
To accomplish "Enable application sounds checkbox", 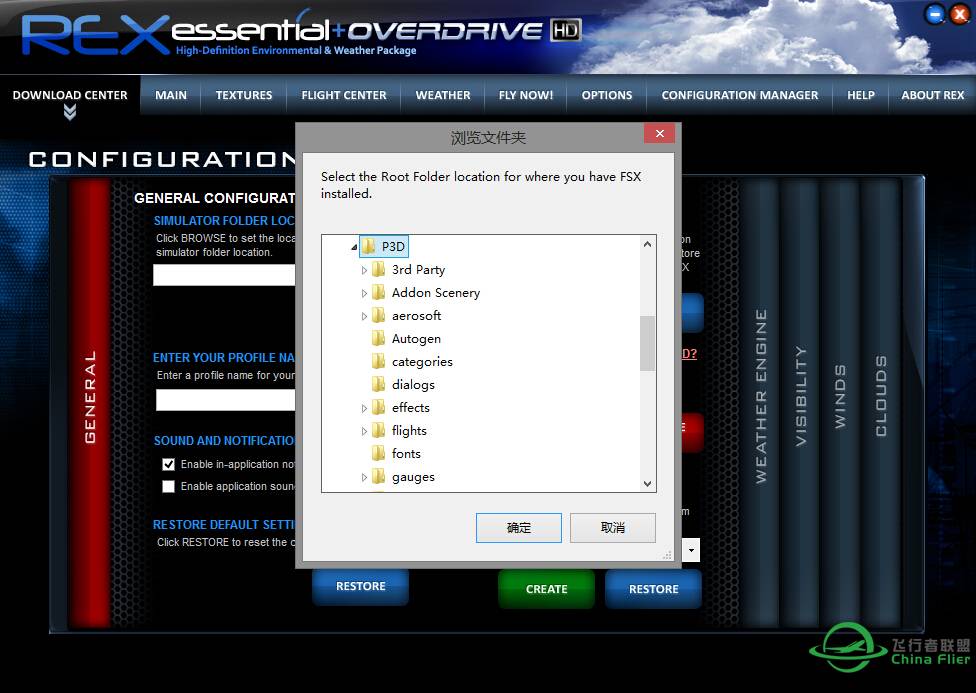I will [x=169, y=486].
